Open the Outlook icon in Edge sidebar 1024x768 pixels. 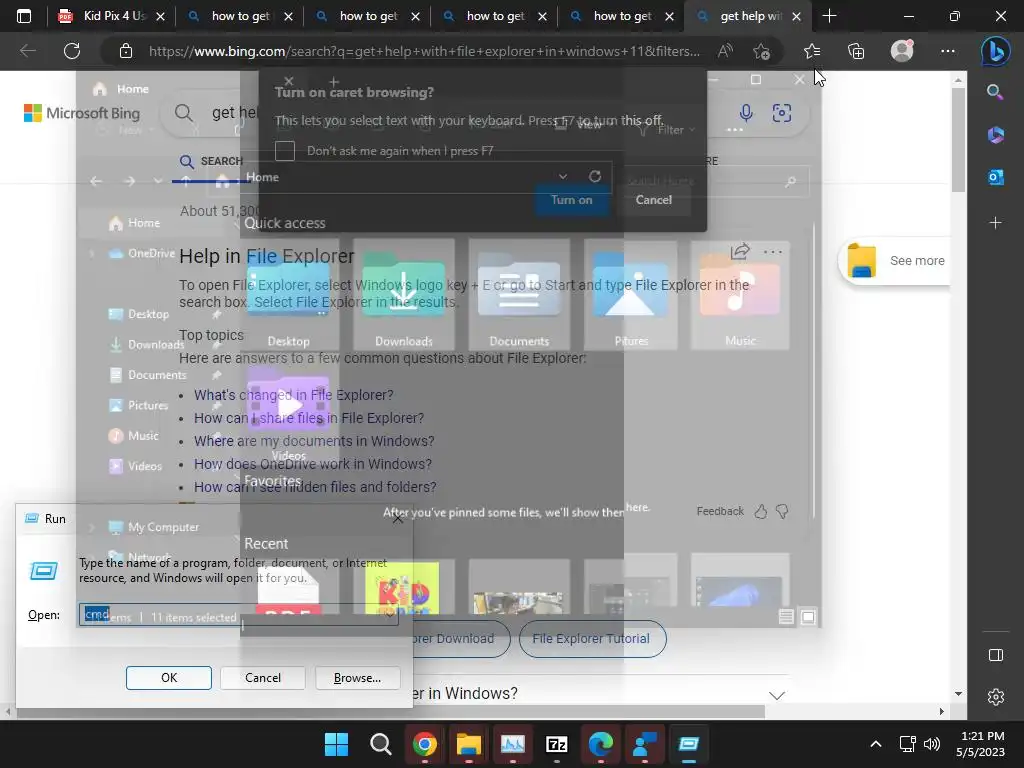995,177
